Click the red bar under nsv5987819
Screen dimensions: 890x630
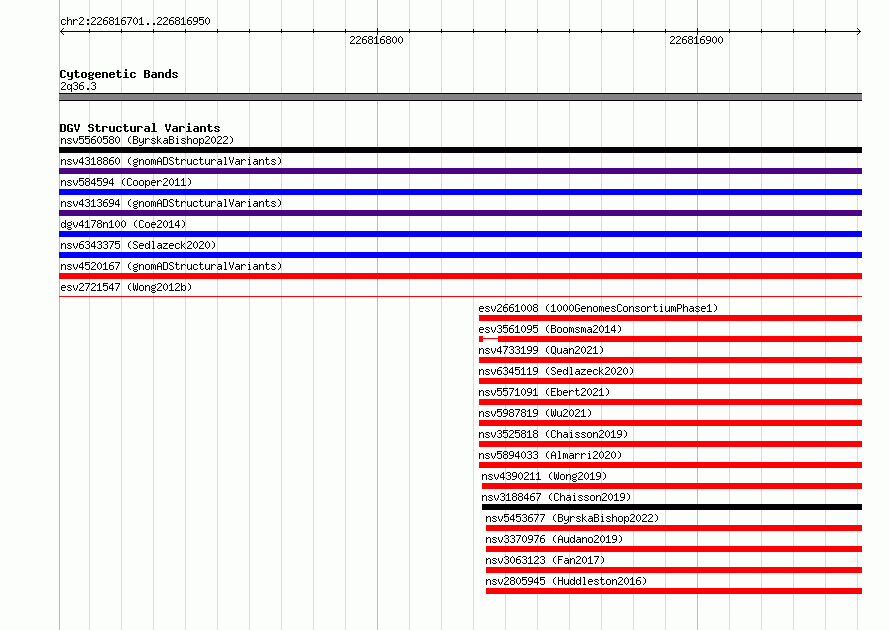pos(670,423)
